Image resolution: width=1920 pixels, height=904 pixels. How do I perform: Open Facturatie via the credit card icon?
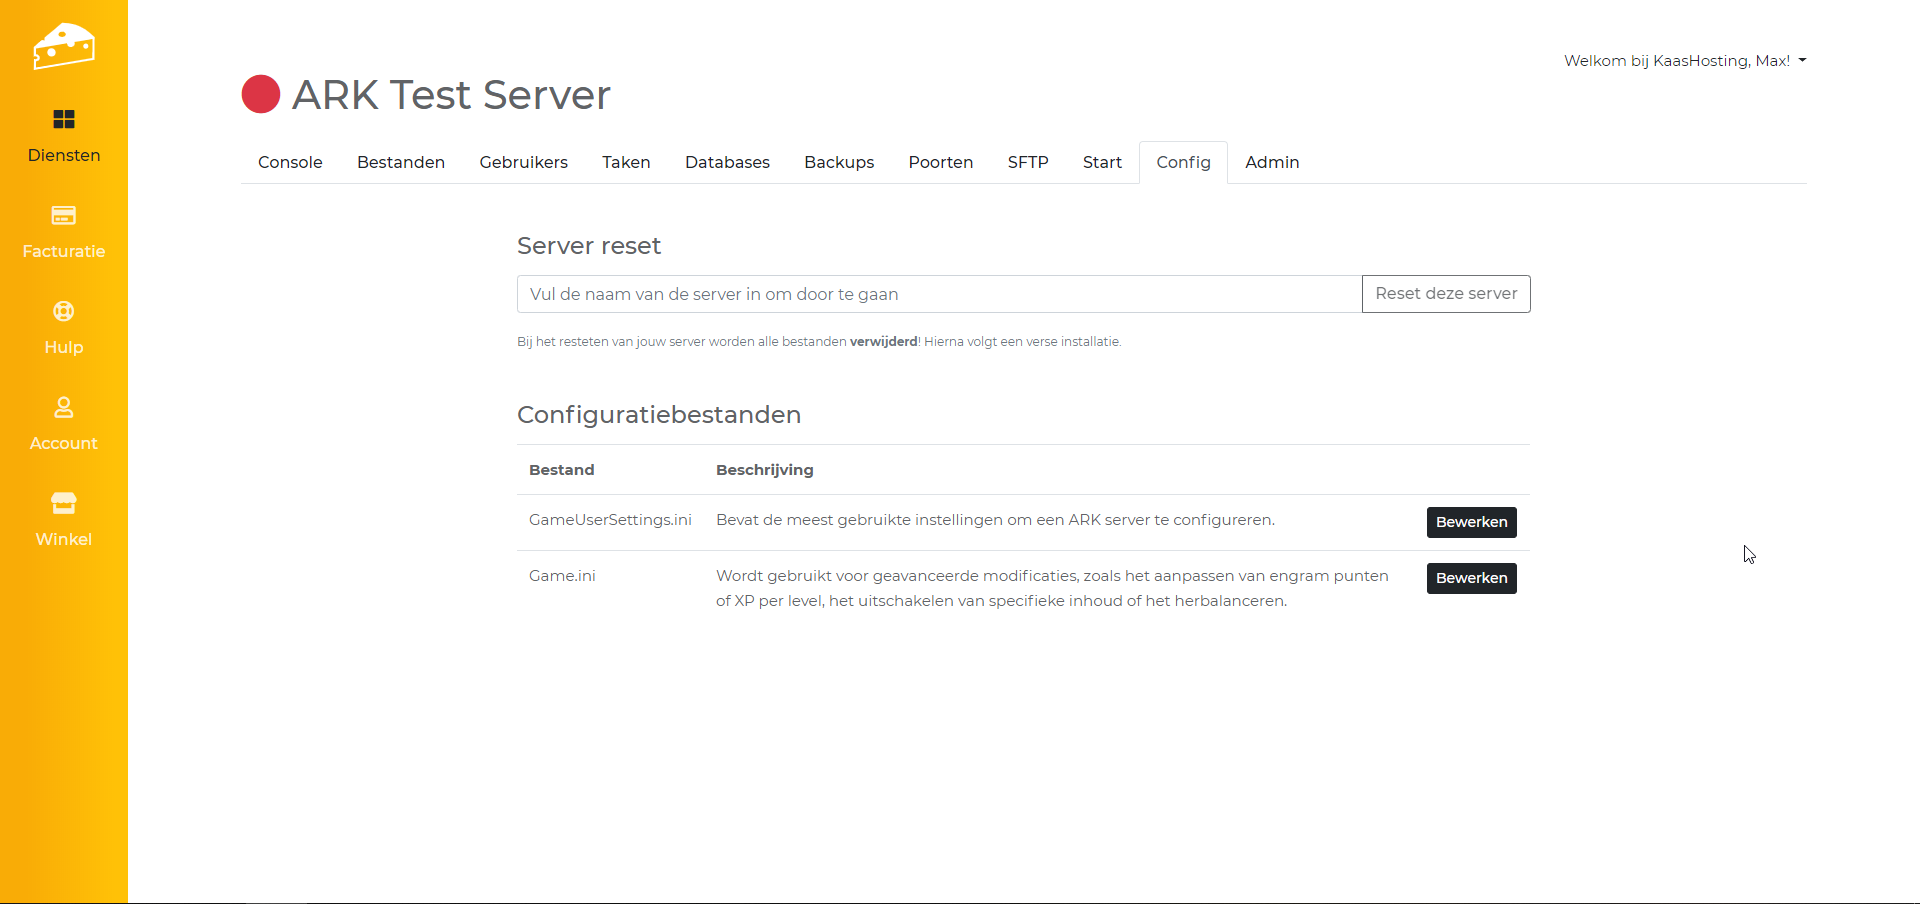click(64, 216)
